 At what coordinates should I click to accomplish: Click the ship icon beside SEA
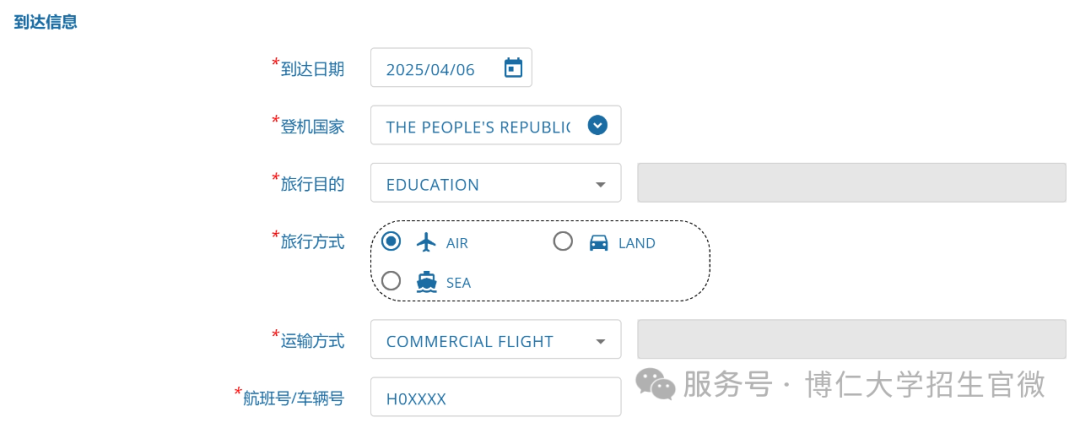[427, 282]
